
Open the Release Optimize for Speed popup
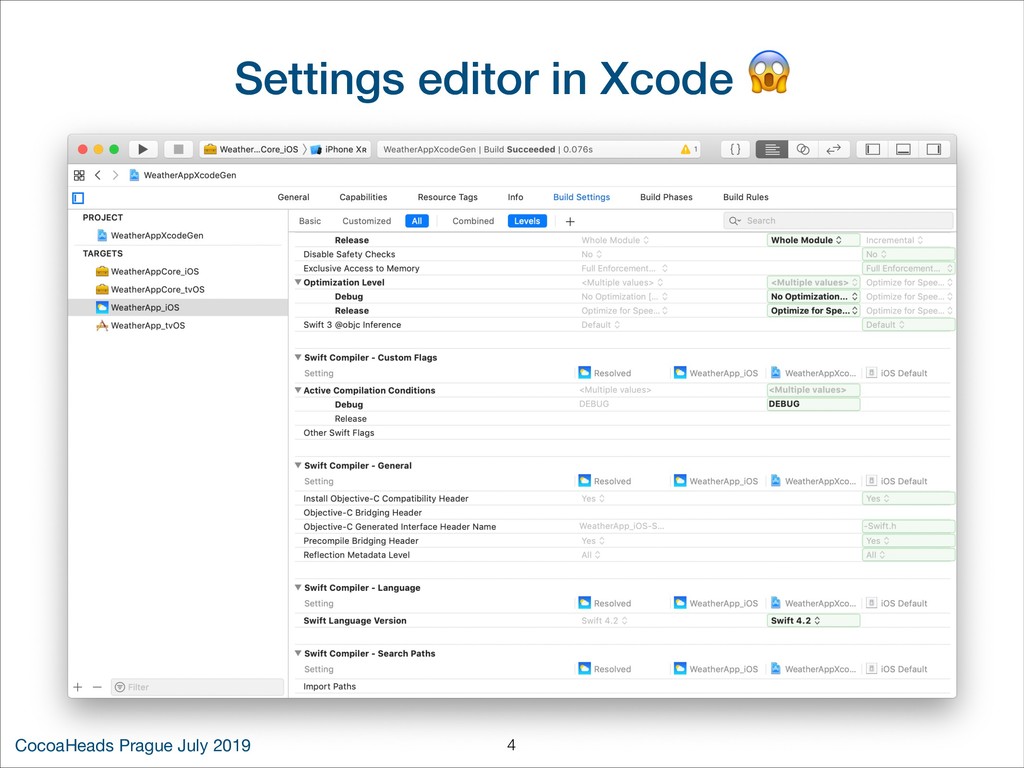pyautogui.click(x=813, y=311)
